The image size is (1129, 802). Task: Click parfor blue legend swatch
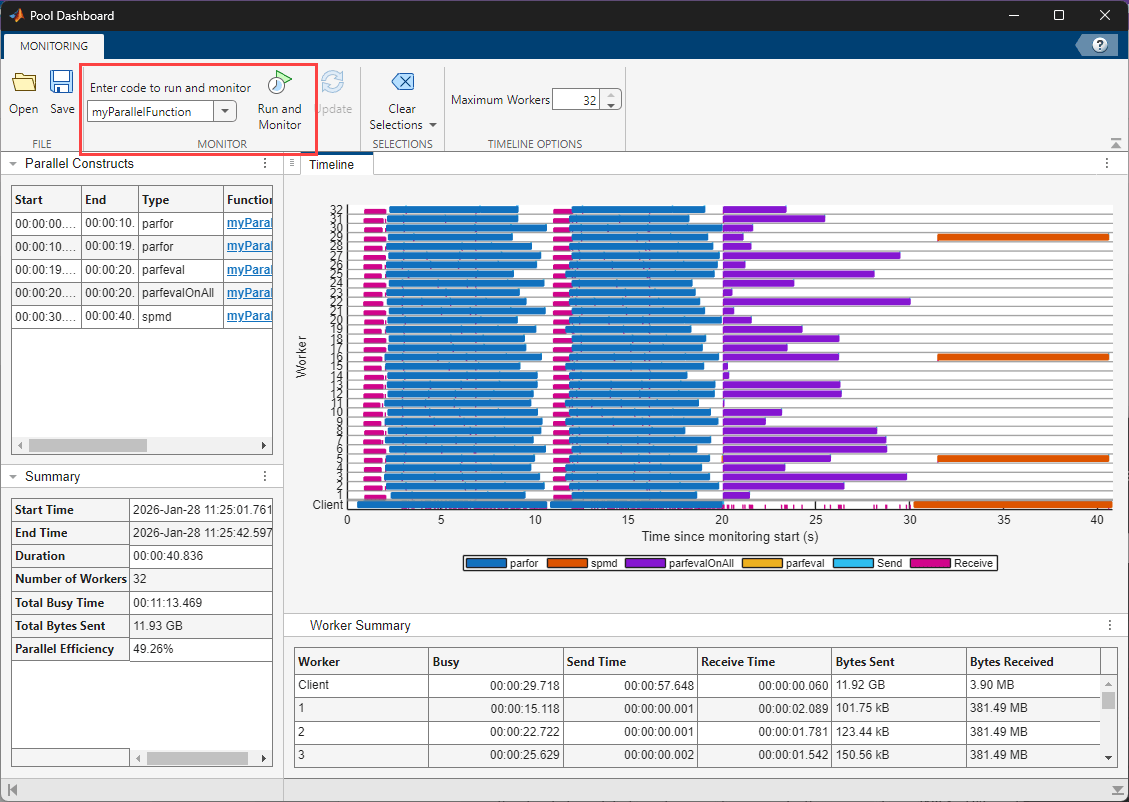[x=486, y=563]
